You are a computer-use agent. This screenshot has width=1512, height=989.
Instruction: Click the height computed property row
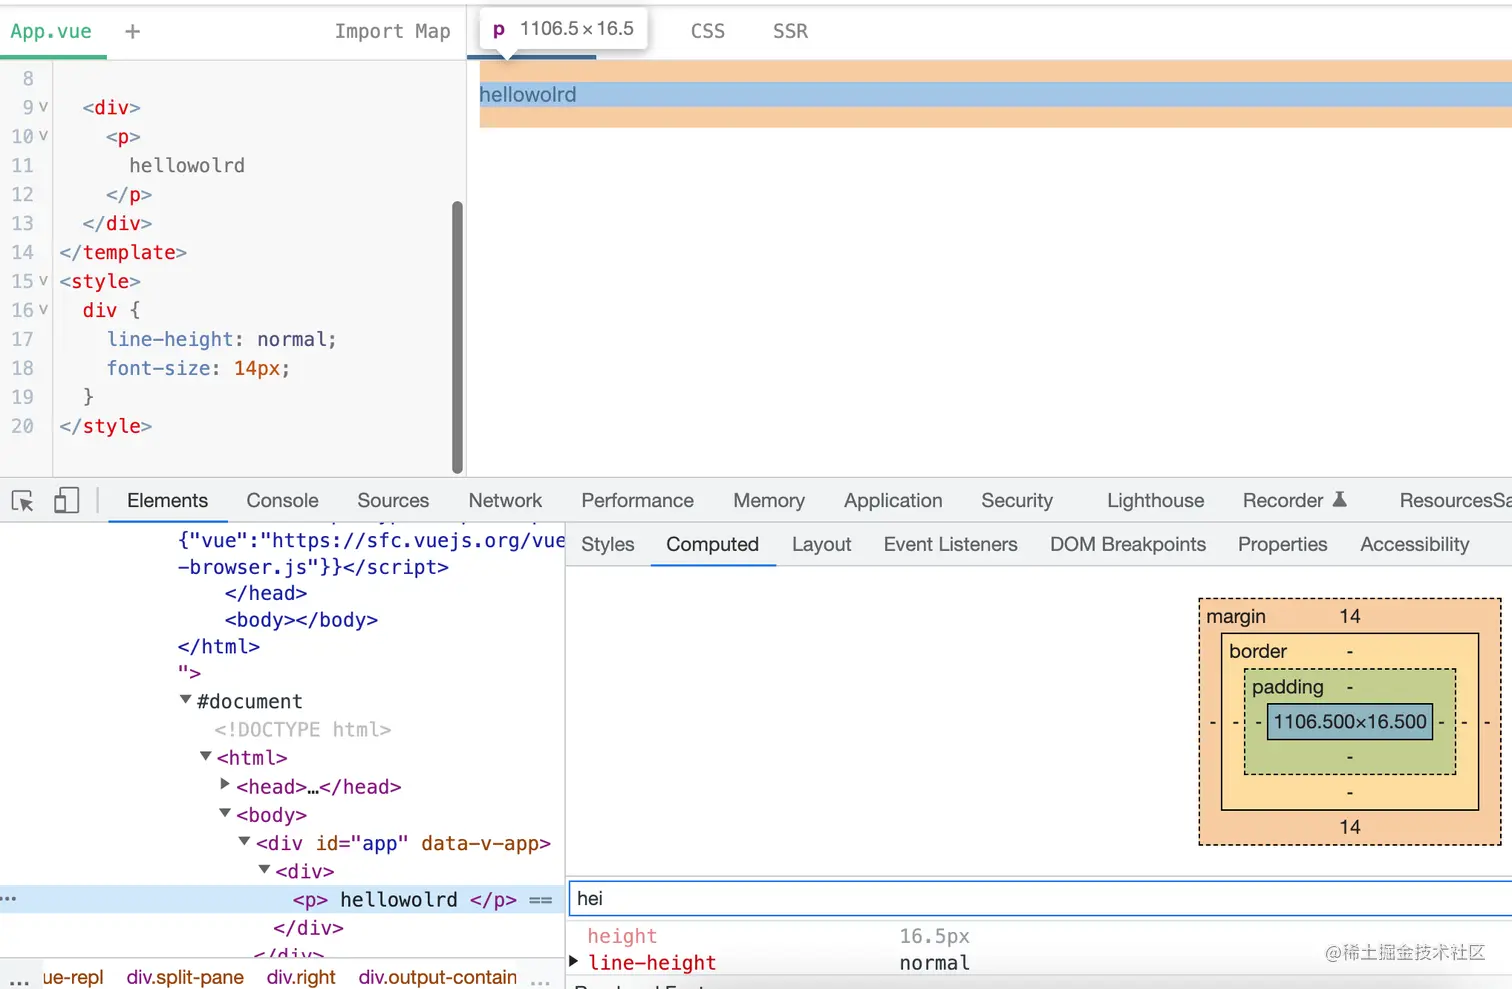coord(1040,936)
